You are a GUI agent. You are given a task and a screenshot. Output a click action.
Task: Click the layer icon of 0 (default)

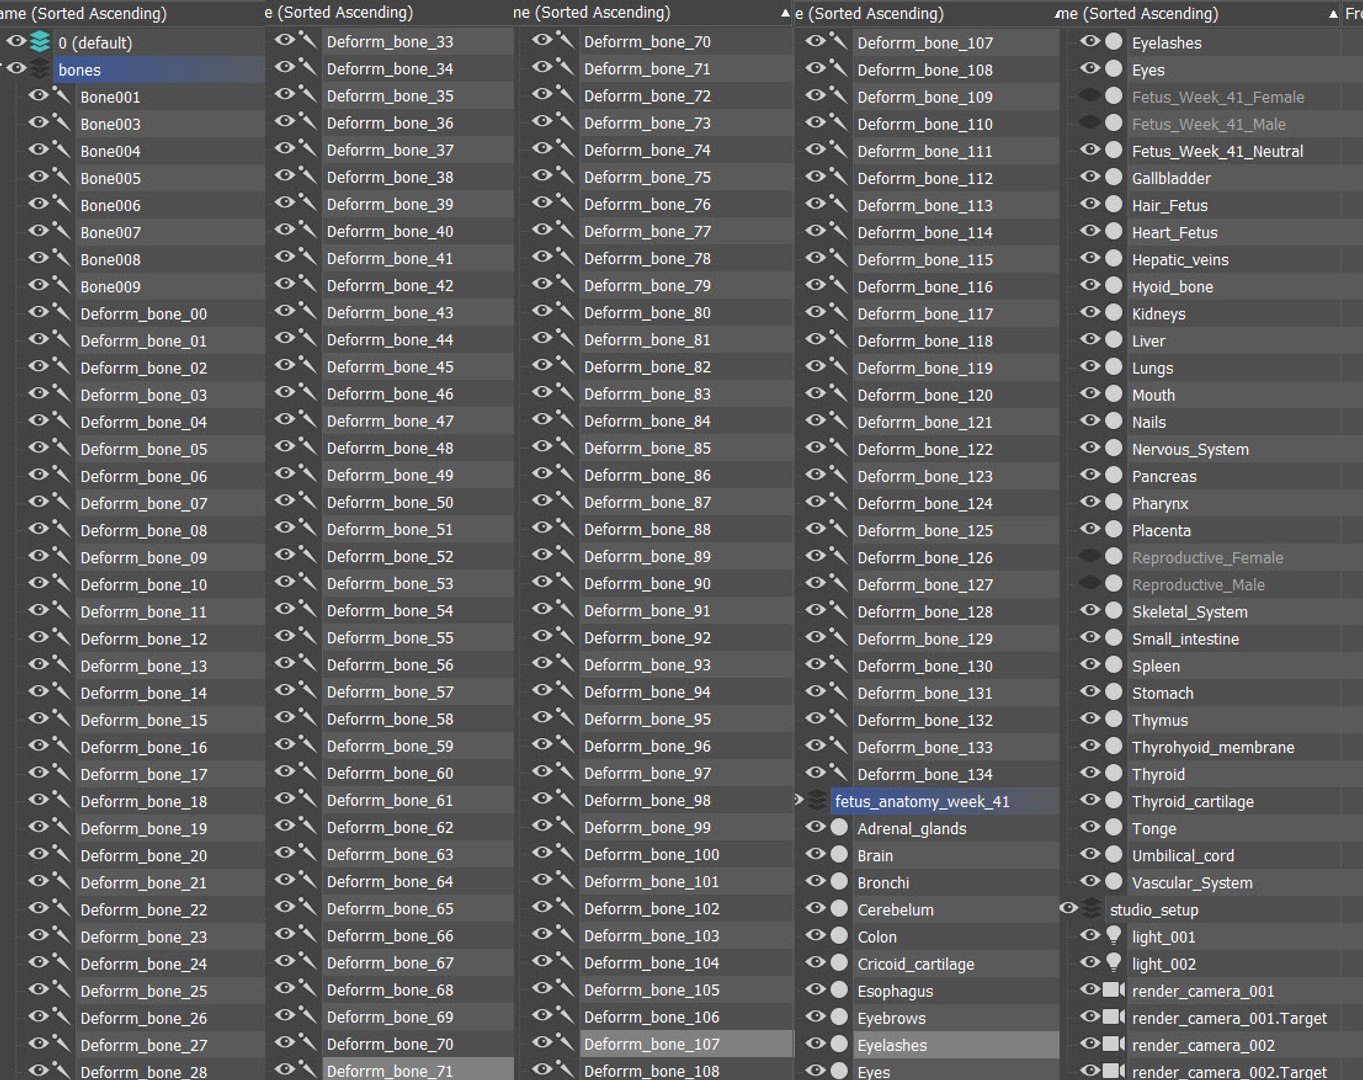point(40,42)
